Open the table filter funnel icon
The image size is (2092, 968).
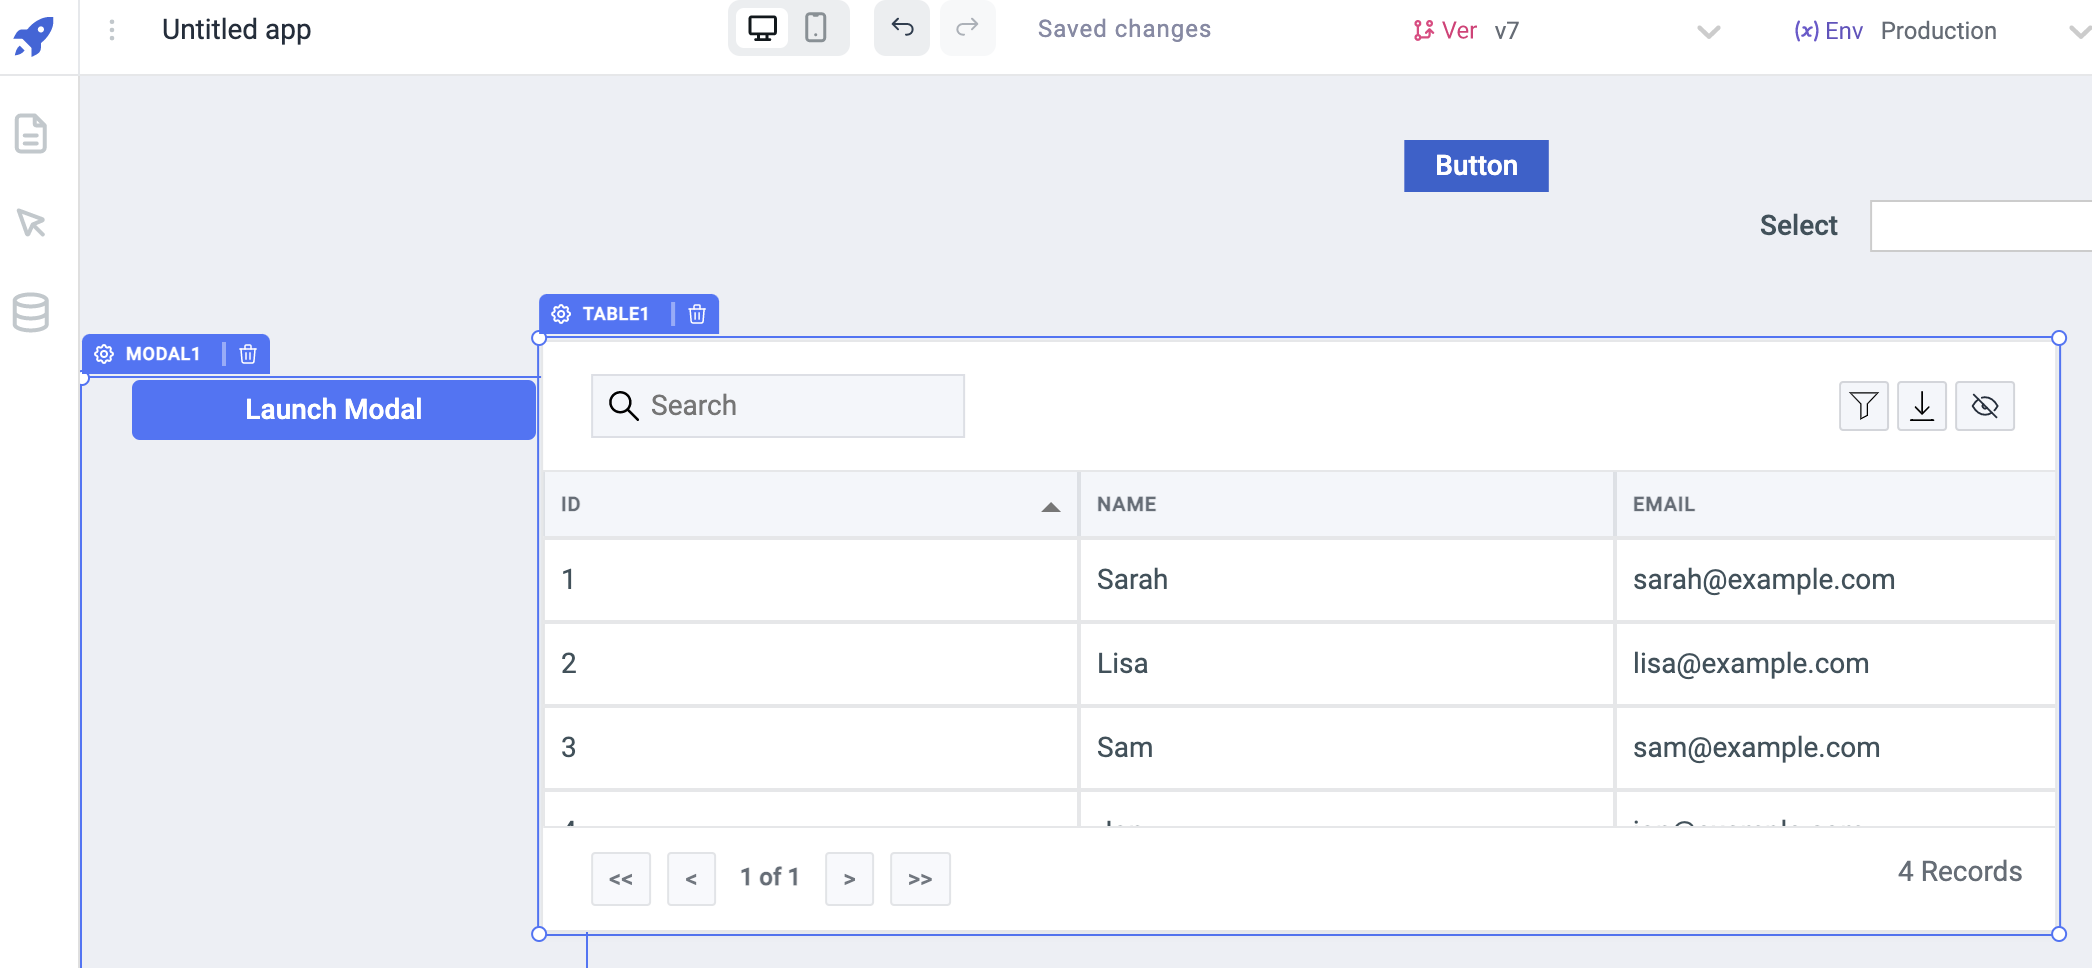click(1864, 406)
